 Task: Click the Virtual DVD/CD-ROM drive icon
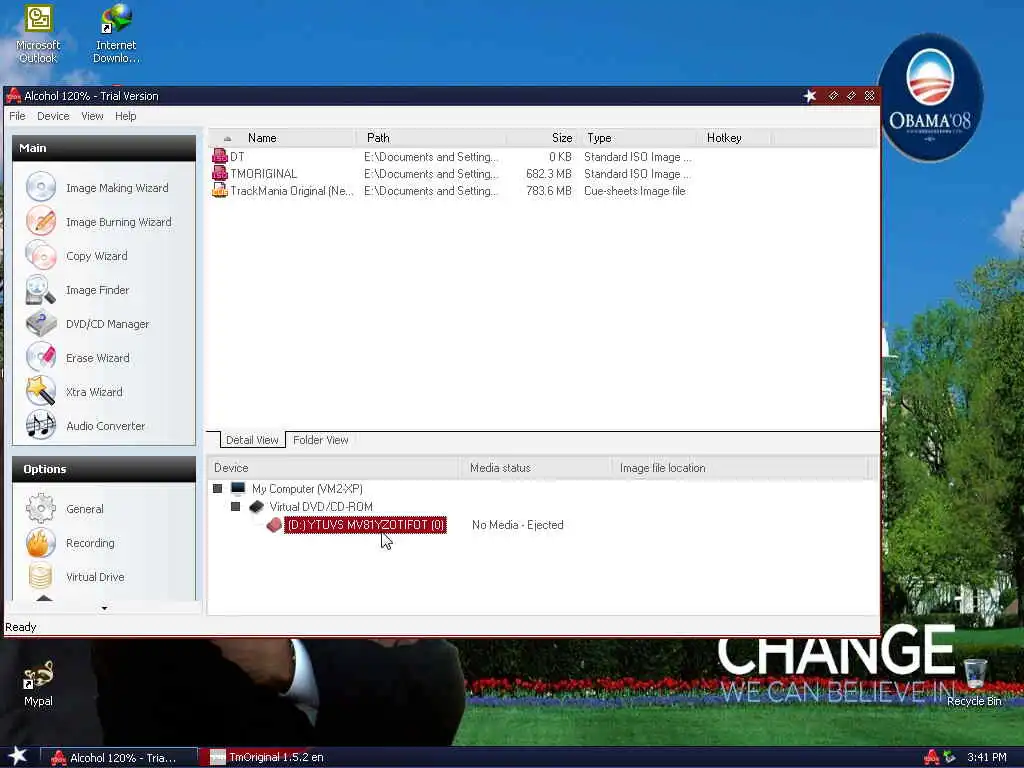256,506
